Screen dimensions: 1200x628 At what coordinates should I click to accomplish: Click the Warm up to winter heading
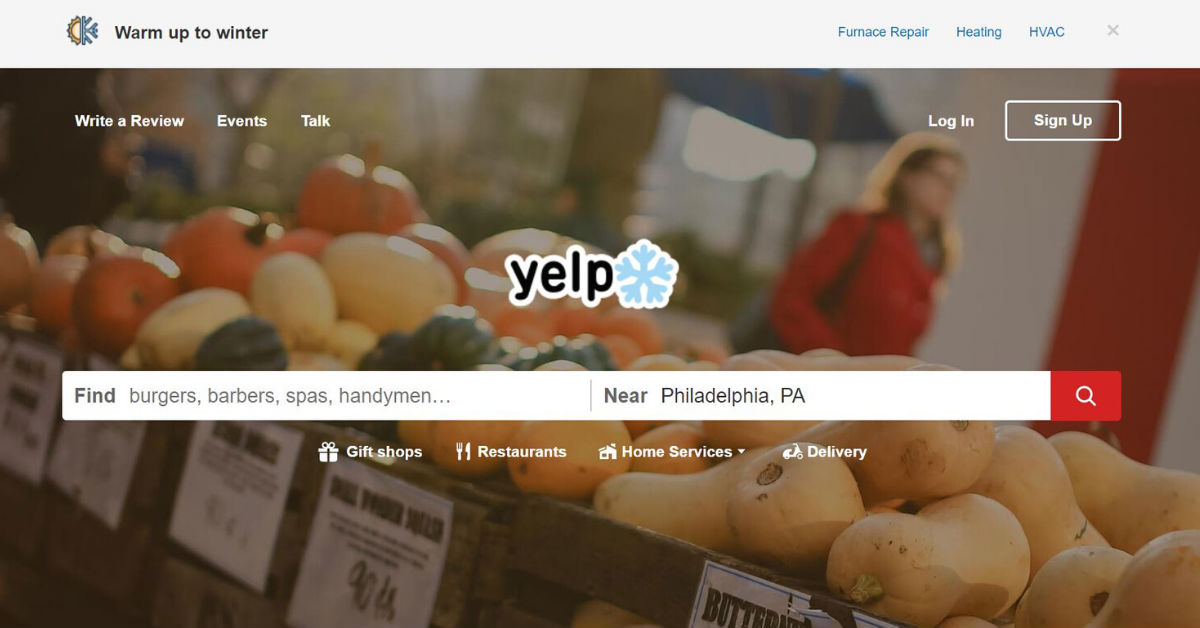[191, 32]
